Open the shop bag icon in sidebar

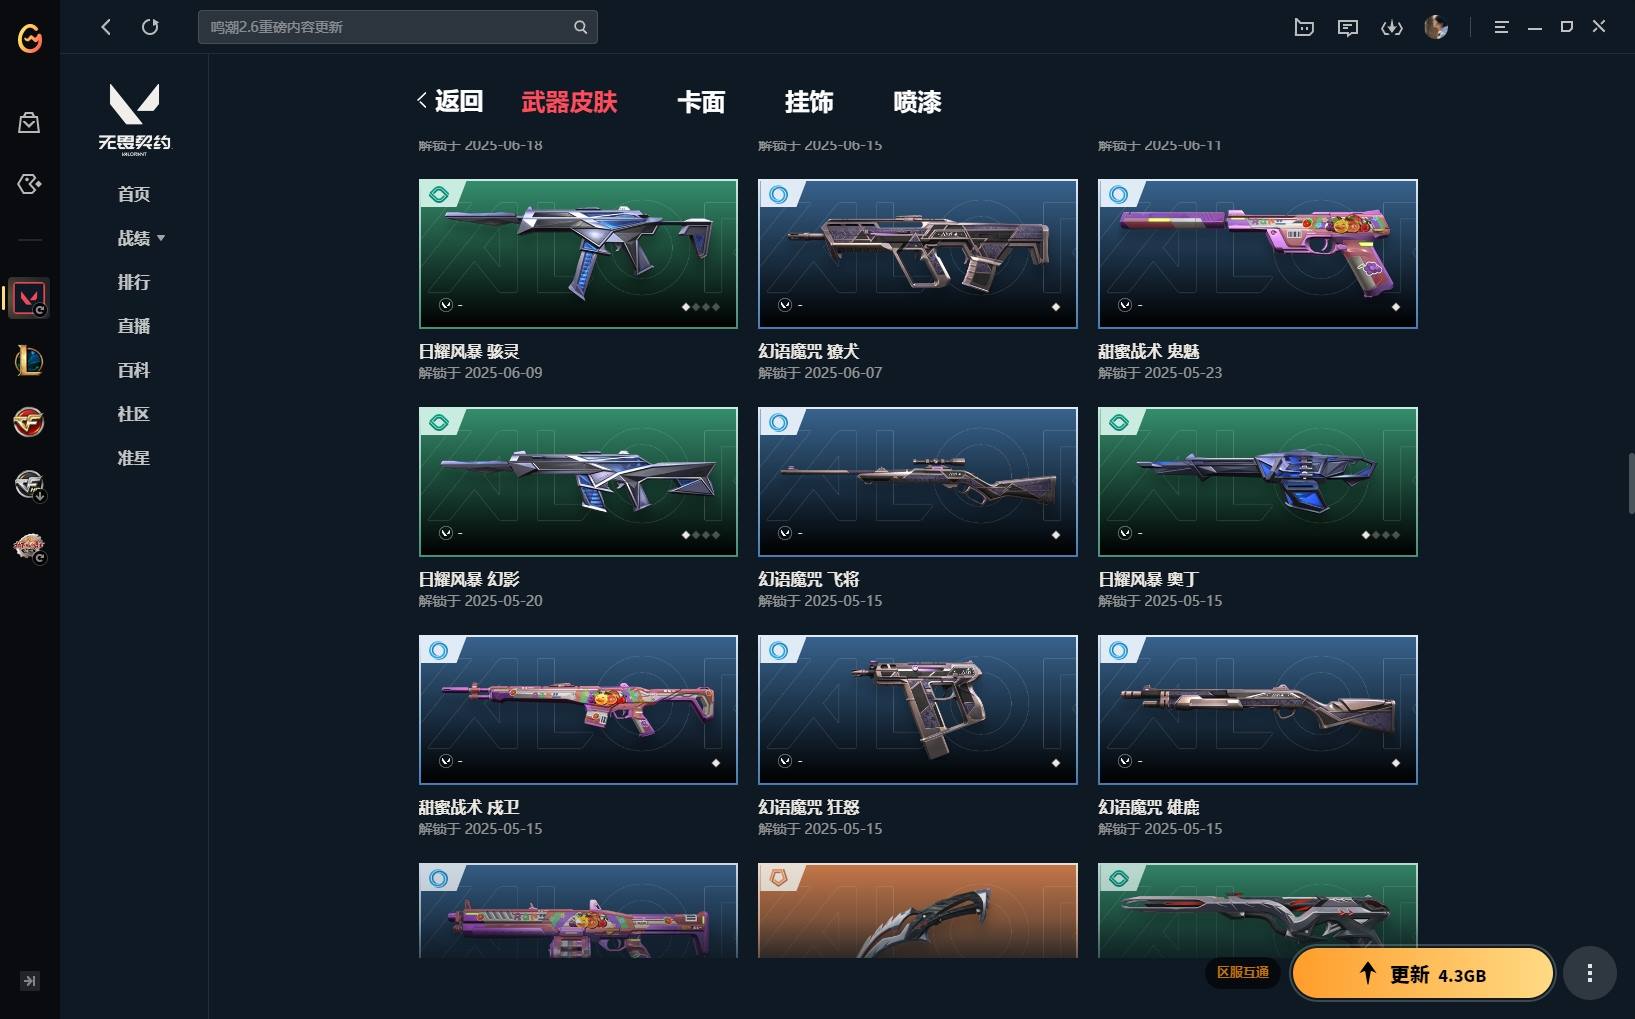(29, 122)
